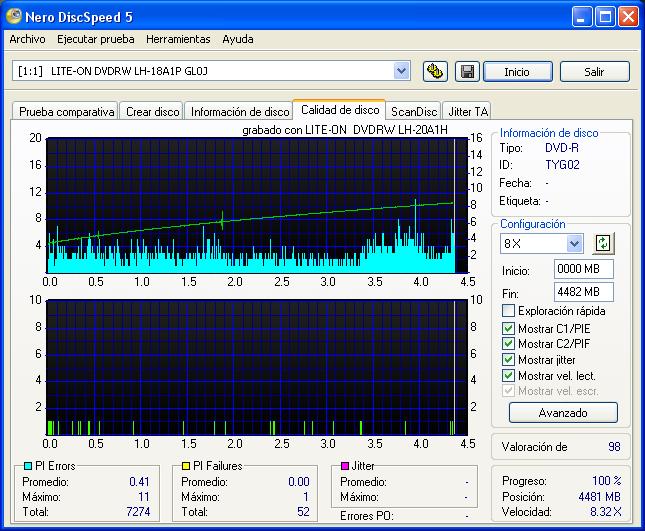Viewport: 645px width, 531px height.
Task: Click the Salir button
Action: pos(594,72)
